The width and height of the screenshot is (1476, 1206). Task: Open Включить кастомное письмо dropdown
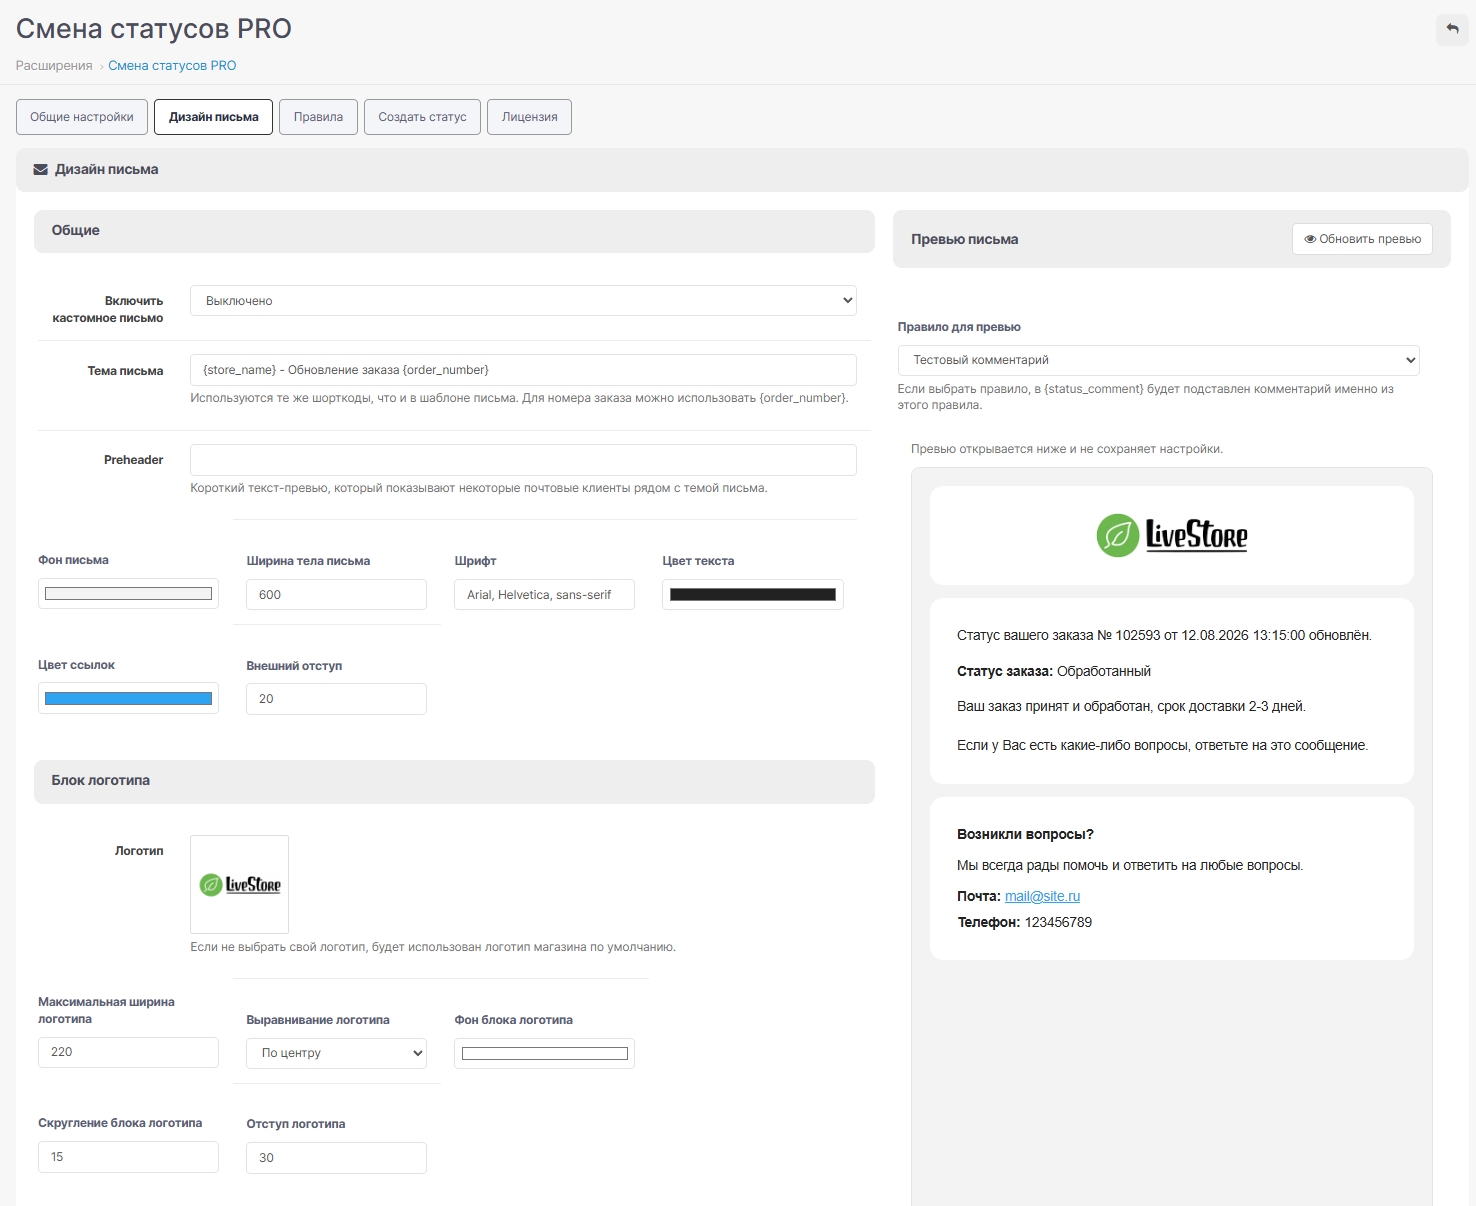tap(523, 300)
